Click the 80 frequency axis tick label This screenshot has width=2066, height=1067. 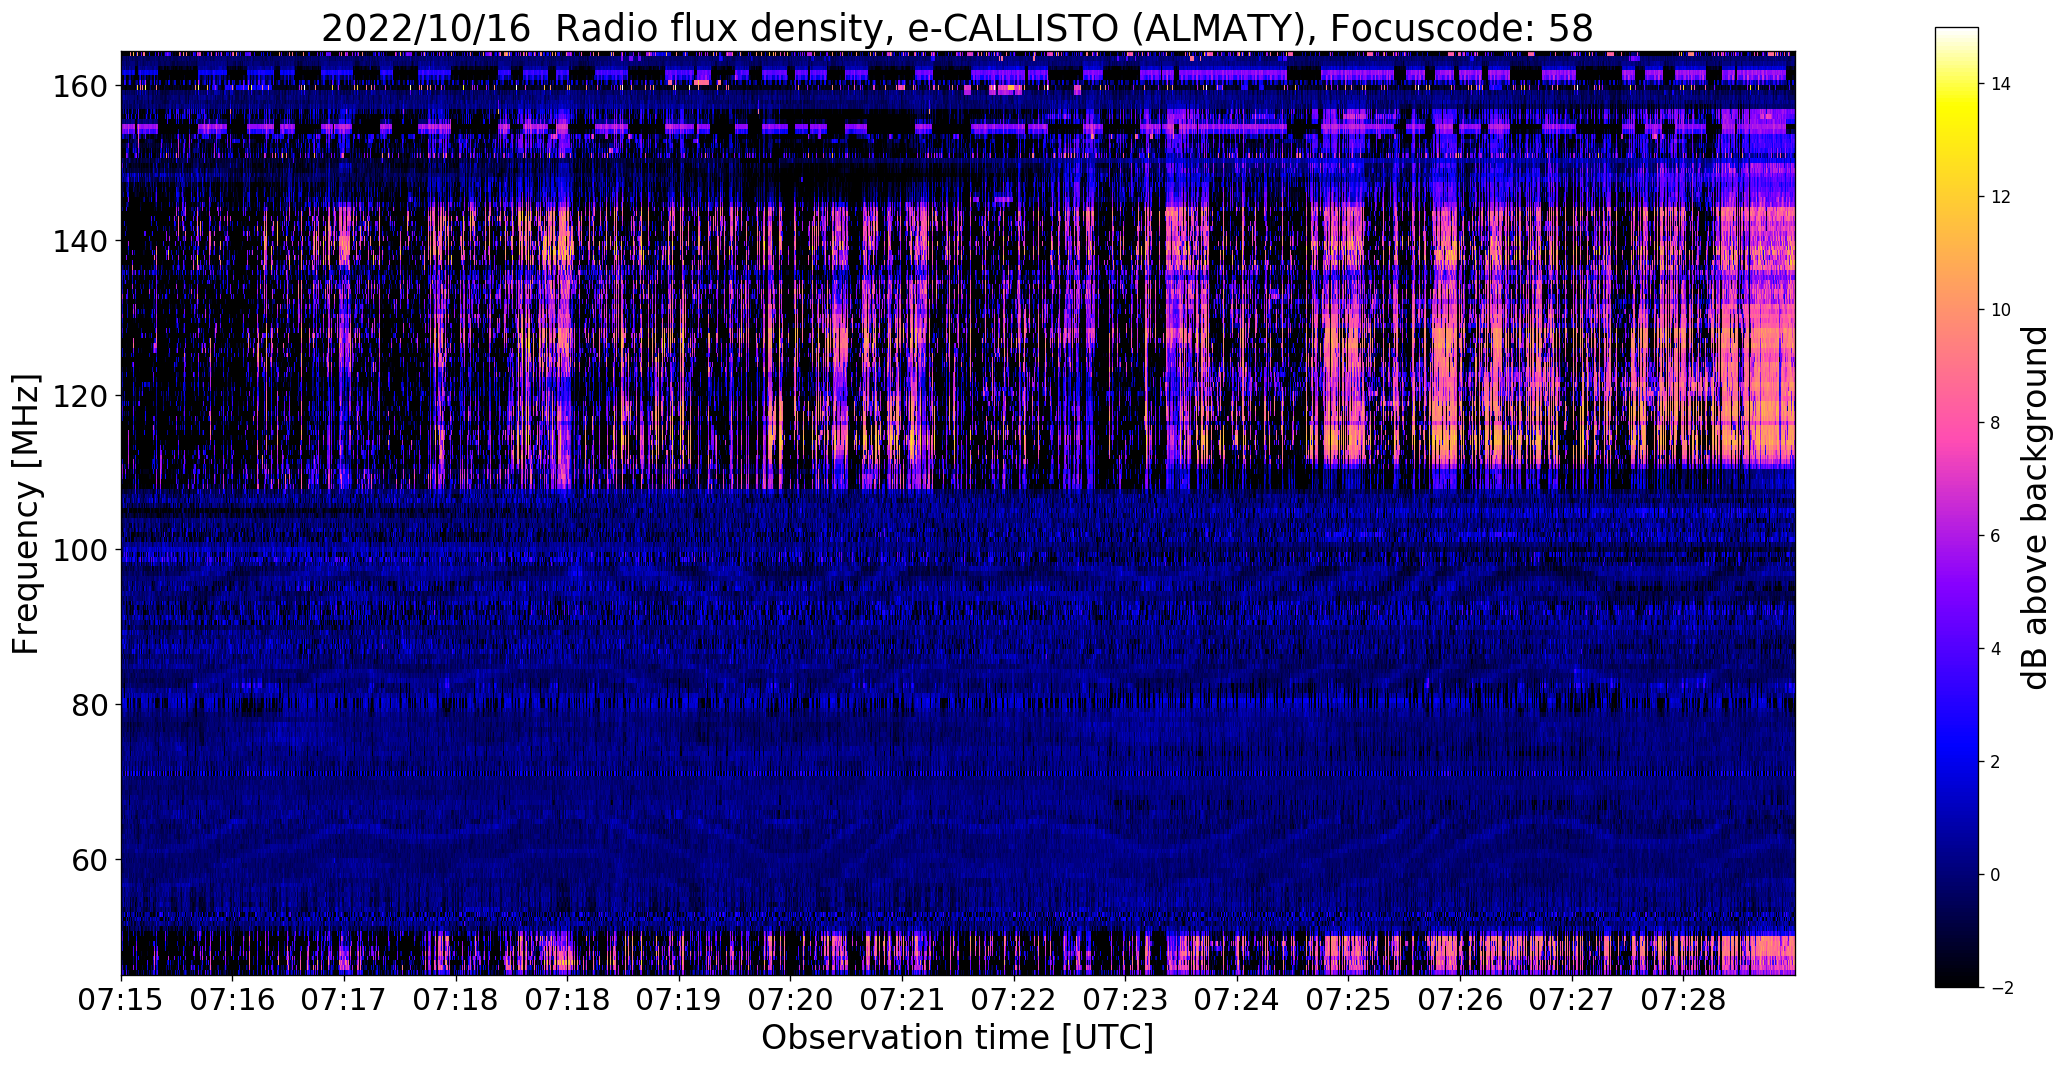(x=91, y=705)
